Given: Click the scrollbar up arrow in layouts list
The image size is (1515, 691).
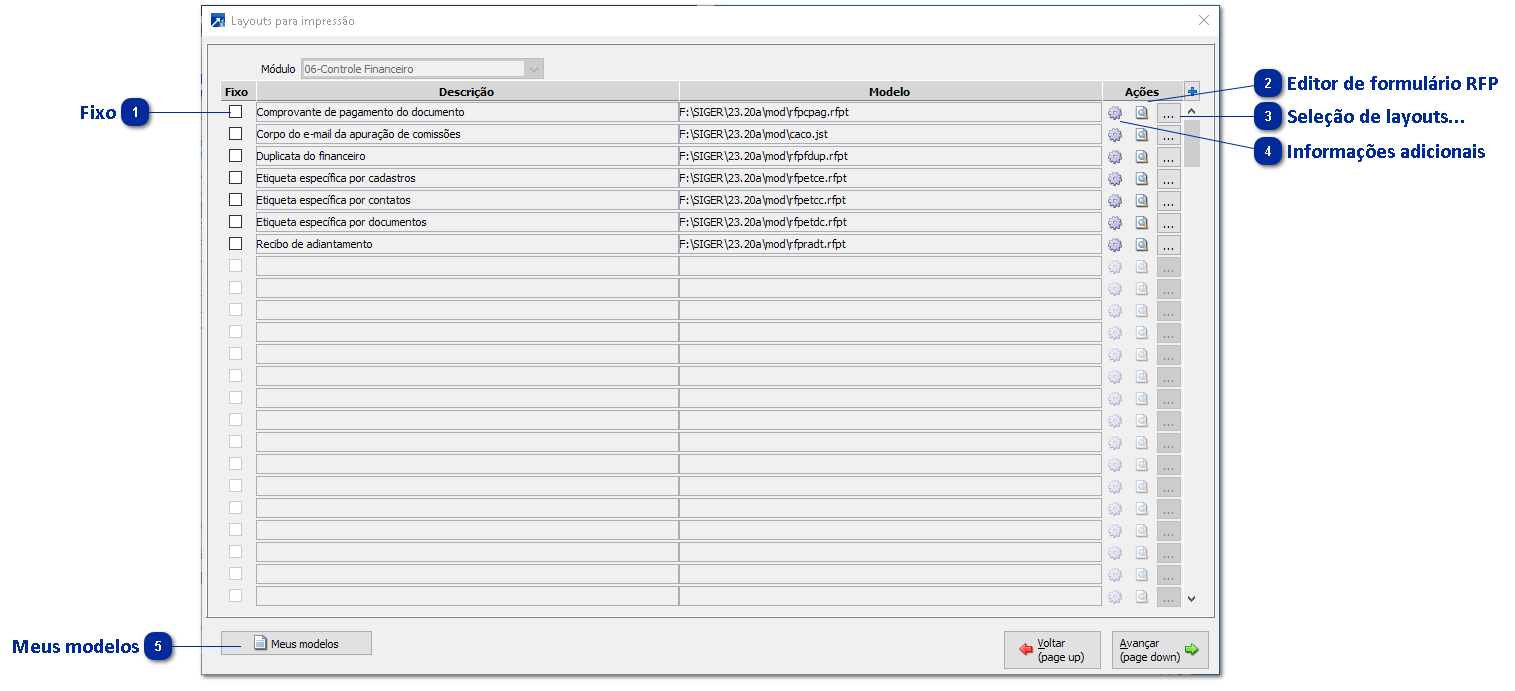Looking at the screenshot, I should [1191, 111].
